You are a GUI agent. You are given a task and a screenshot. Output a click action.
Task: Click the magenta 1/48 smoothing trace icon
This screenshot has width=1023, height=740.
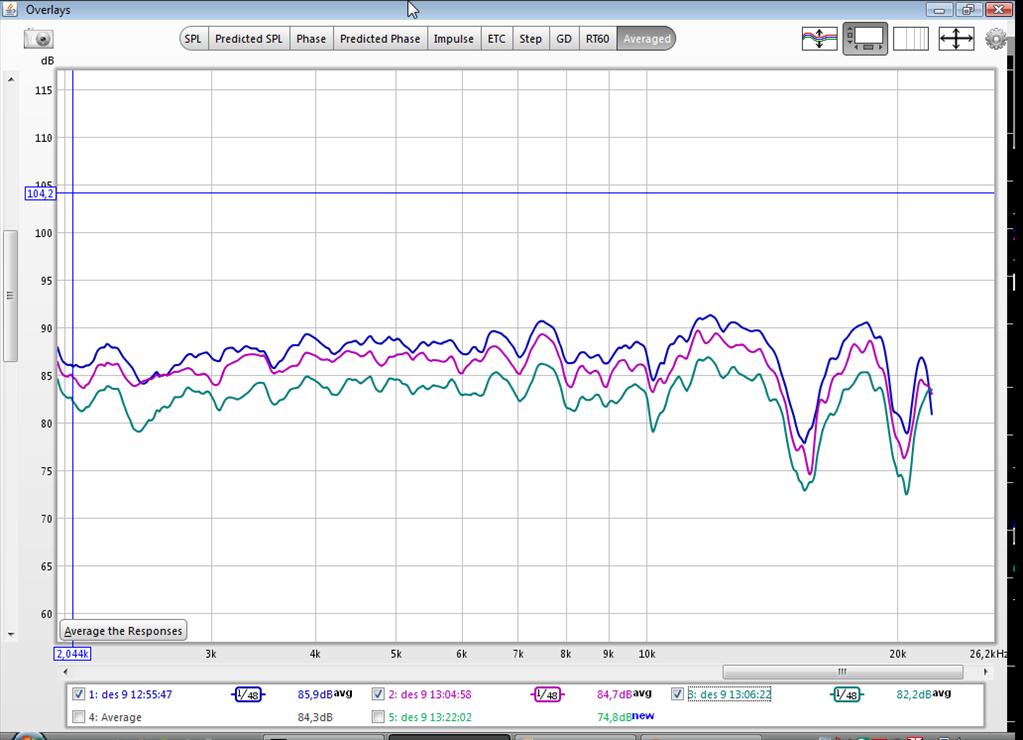coord(546,694)
